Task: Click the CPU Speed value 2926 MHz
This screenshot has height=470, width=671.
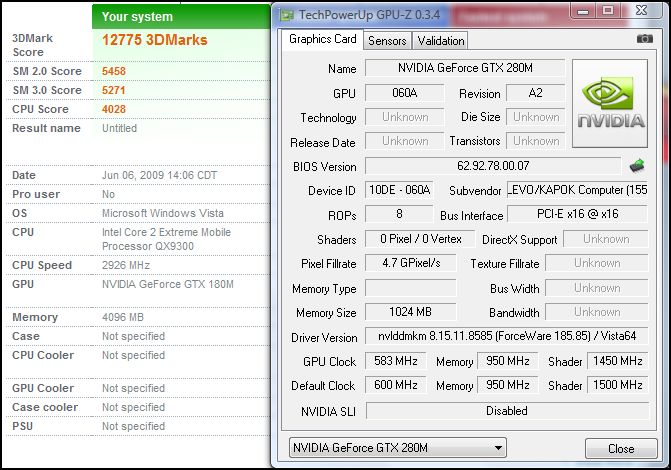Action: [126, 265]
